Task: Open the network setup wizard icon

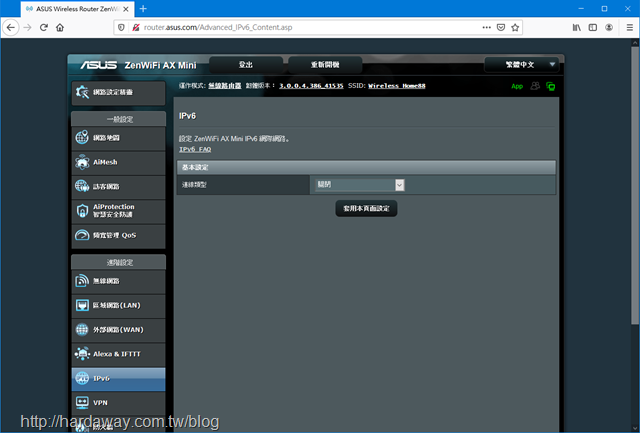Action: pos(82,92)
